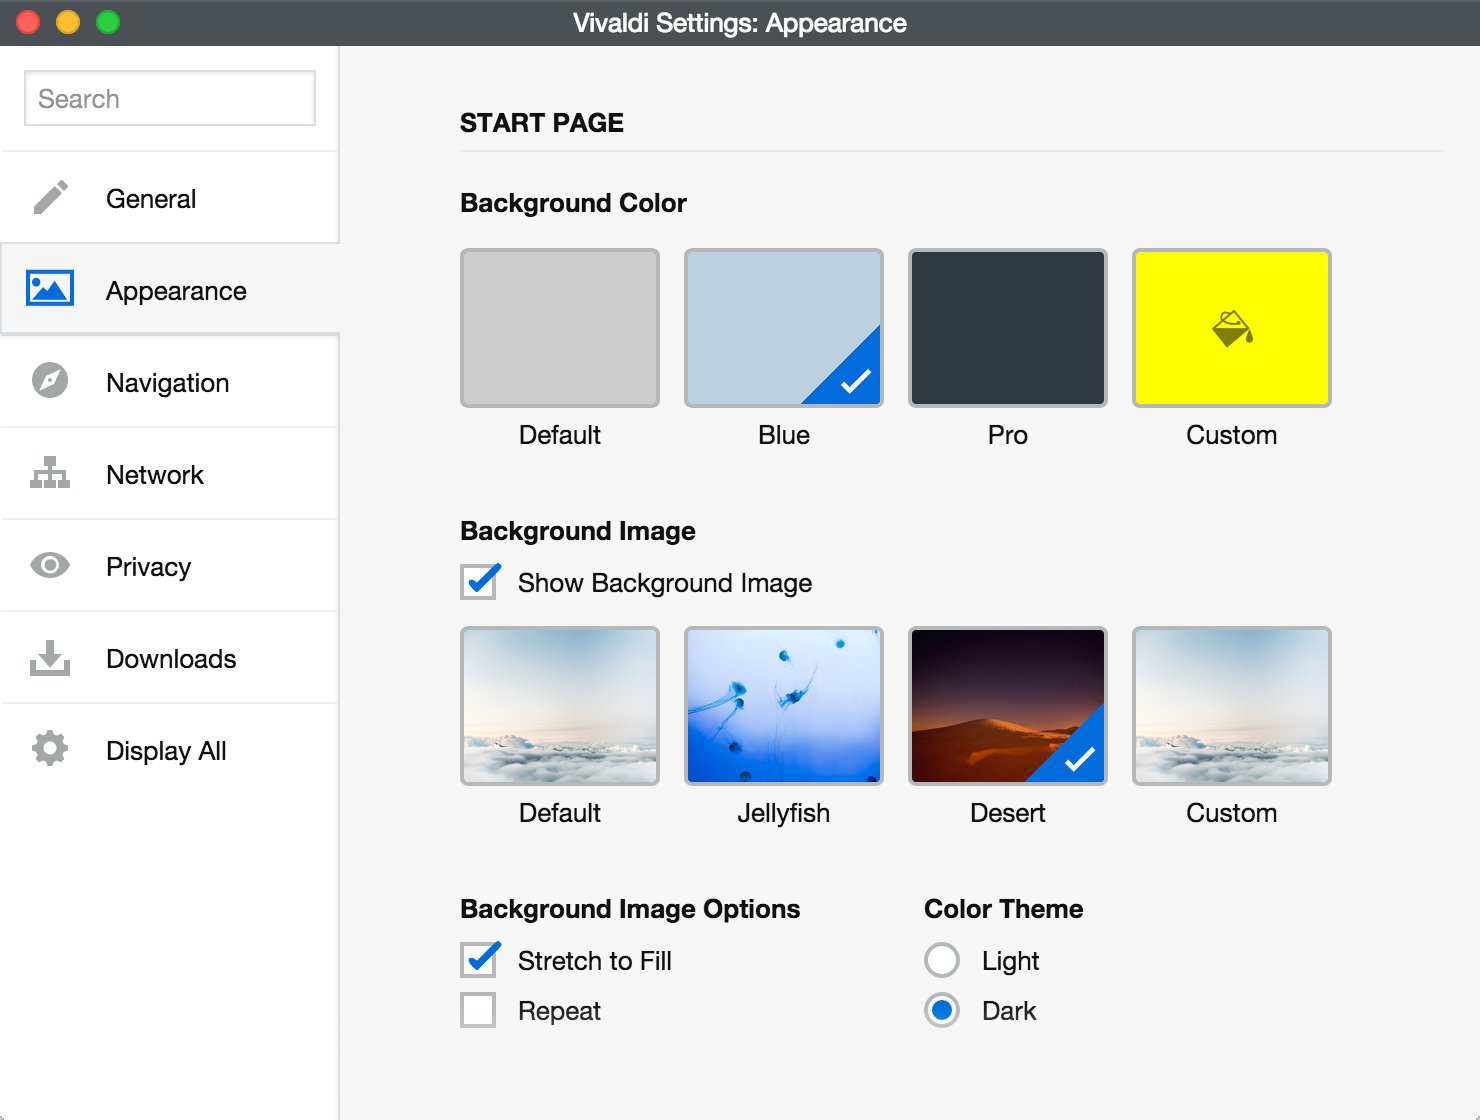Choose the Default gray background color

click(560, 328)
